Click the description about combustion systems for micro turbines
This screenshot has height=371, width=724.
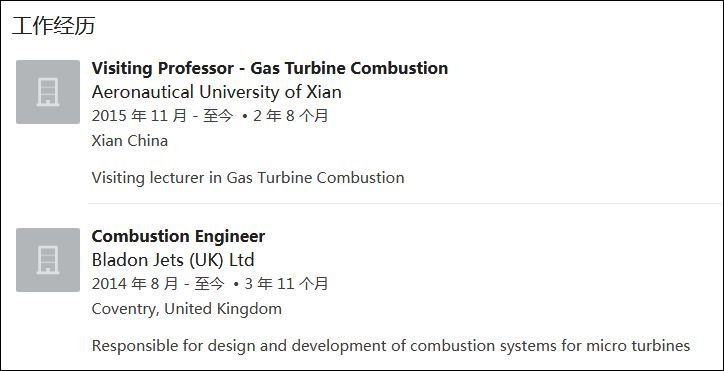(x=391, y=346)
